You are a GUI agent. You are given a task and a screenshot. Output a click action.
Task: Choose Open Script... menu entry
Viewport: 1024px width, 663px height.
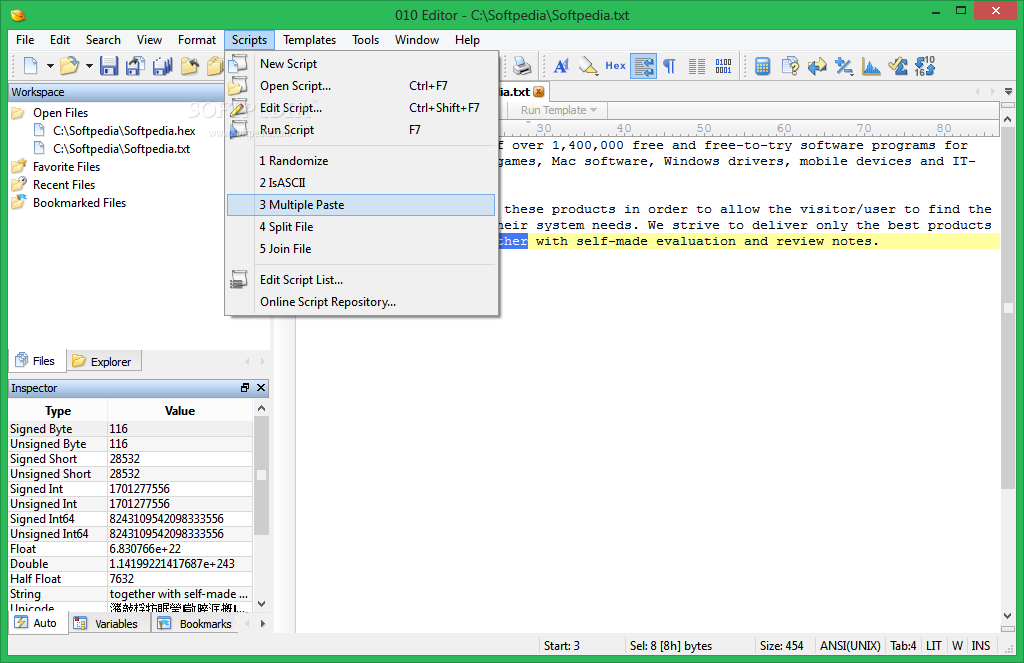[361, 86]
